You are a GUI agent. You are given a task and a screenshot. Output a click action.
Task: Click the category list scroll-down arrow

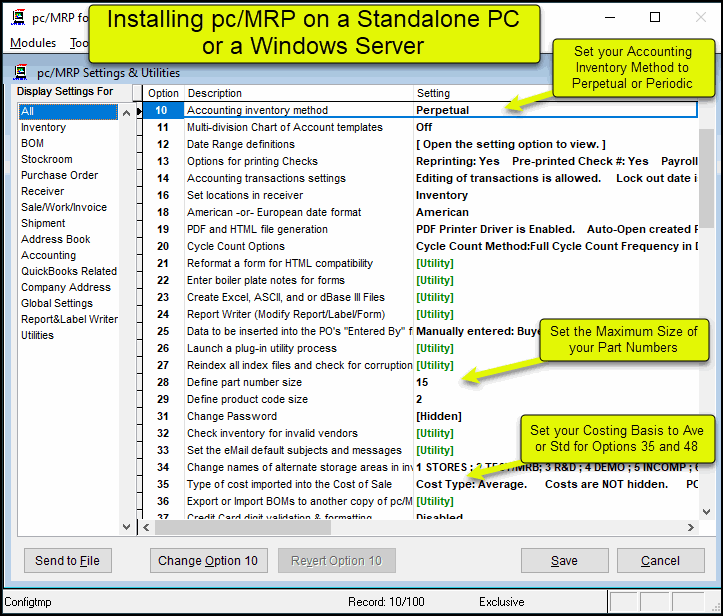[x=126, y=527]
